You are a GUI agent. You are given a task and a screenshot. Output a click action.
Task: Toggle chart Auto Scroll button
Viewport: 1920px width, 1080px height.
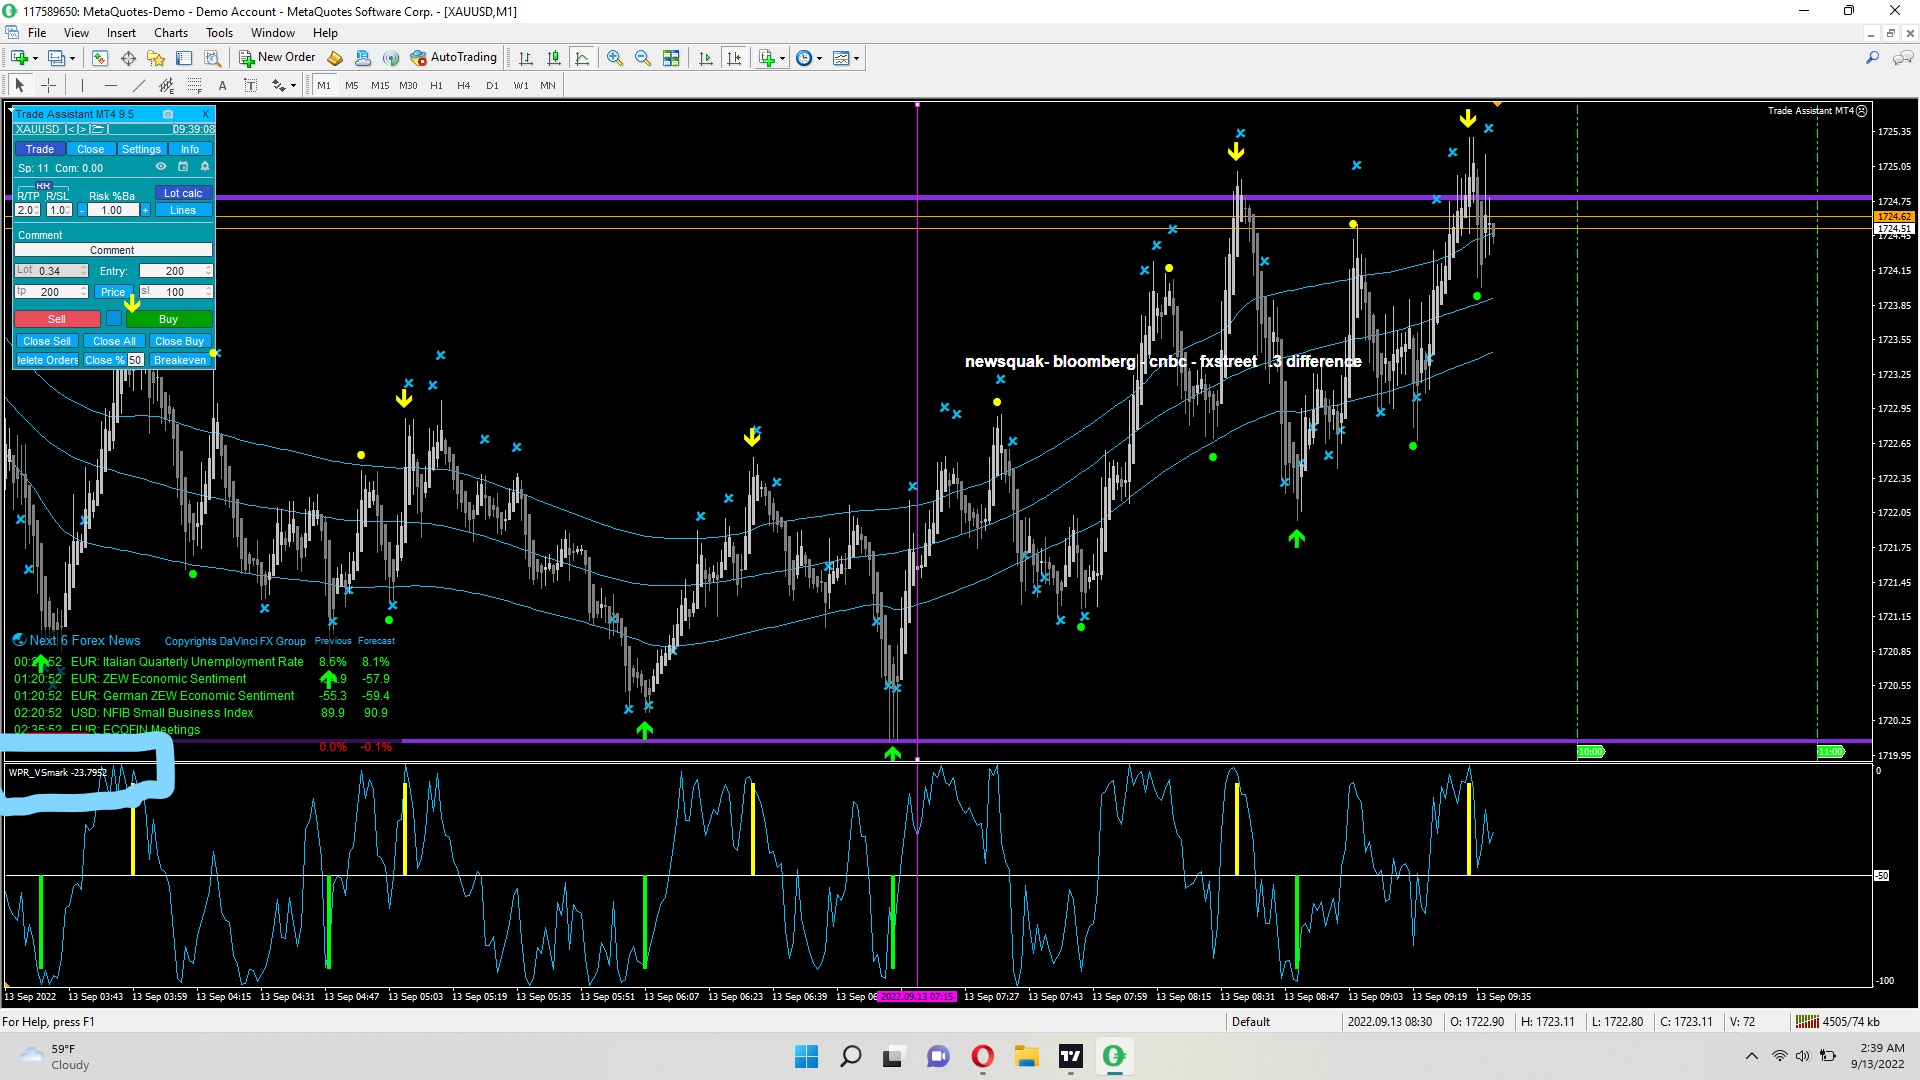(x=706, y=58)
